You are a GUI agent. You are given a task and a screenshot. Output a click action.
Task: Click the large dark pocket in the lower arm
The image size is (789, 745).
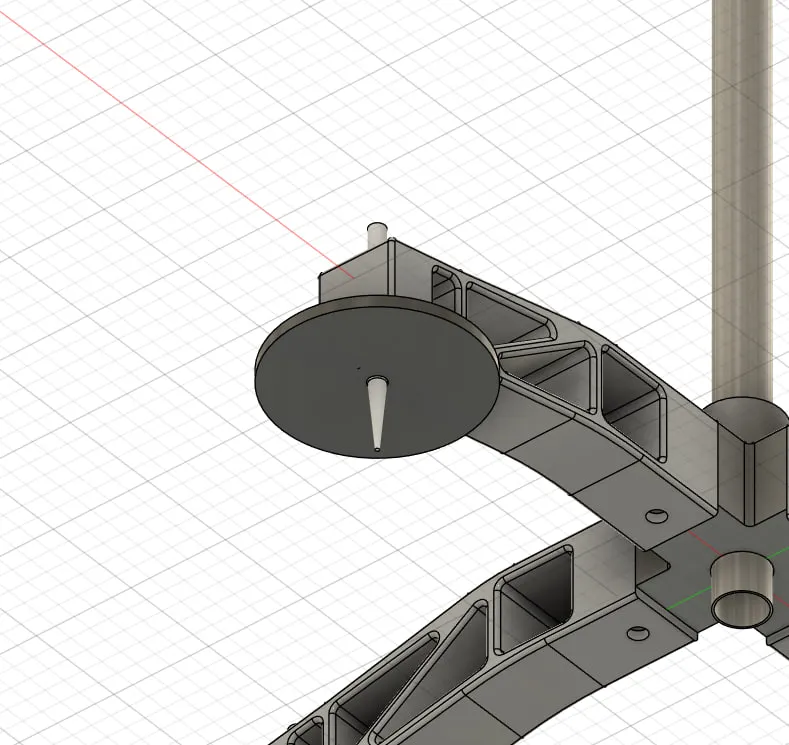click(536, 596)
